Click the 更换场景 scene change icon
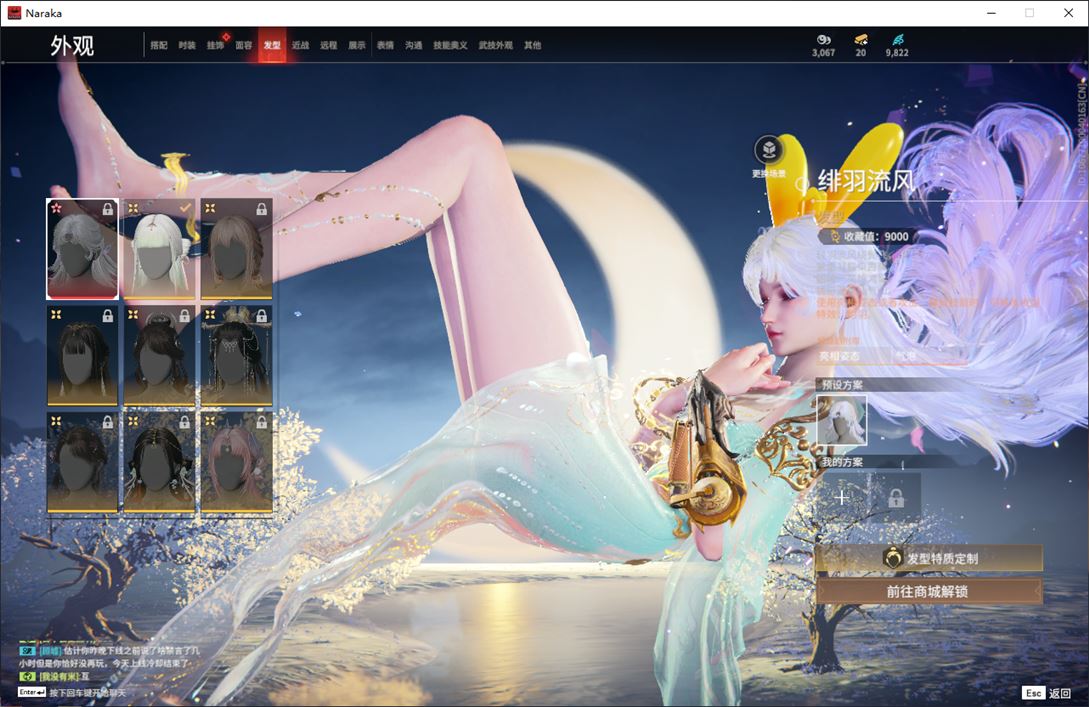This screenshot has width=1089, height=707. click(x=768, y=150)
